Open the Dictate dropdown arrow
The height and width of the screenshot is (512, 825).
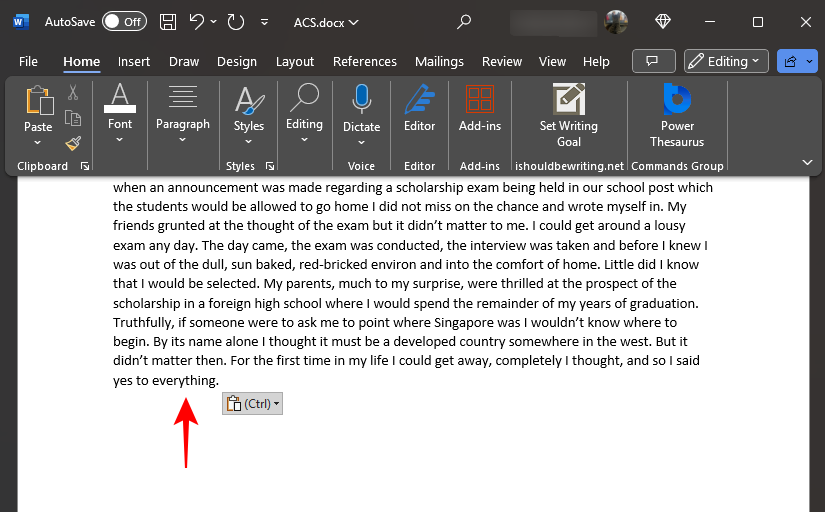(362, 141)
